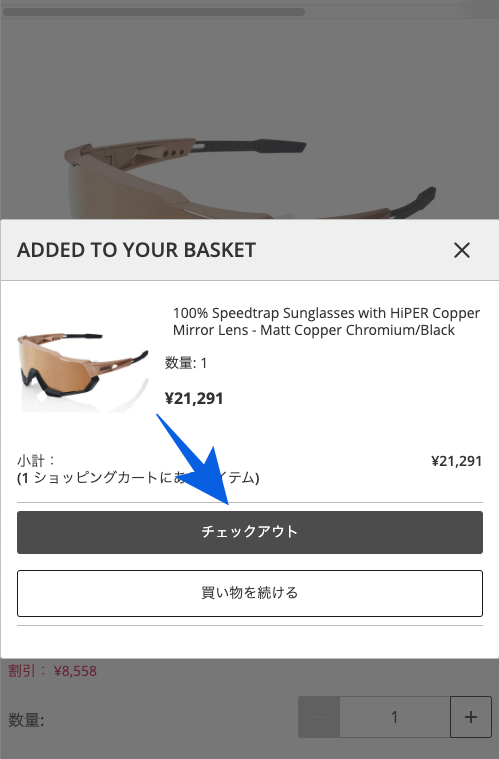Focus the quantity field showing 1
The height and width of the screenshot is (759, 499).
[394, 717]
